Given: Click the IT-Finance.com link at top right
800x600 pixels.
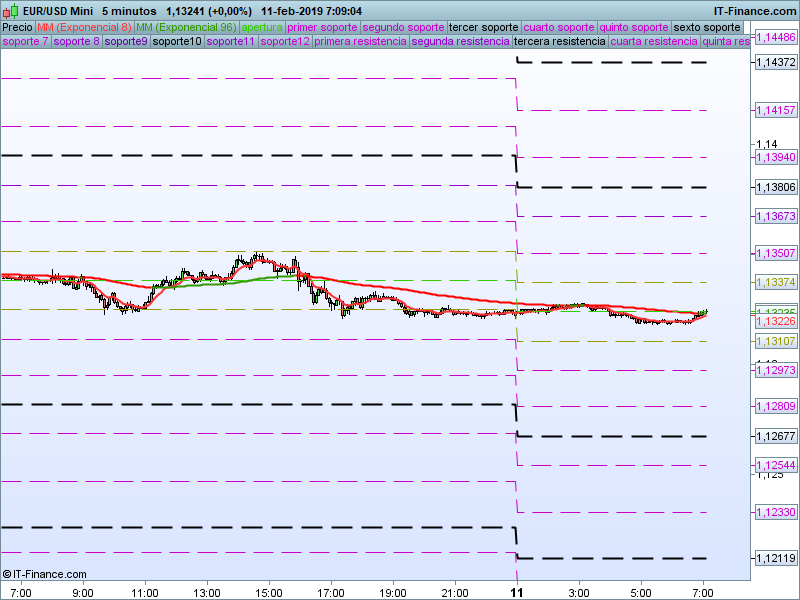Looking at the screenshot, I should pos(754,11).
